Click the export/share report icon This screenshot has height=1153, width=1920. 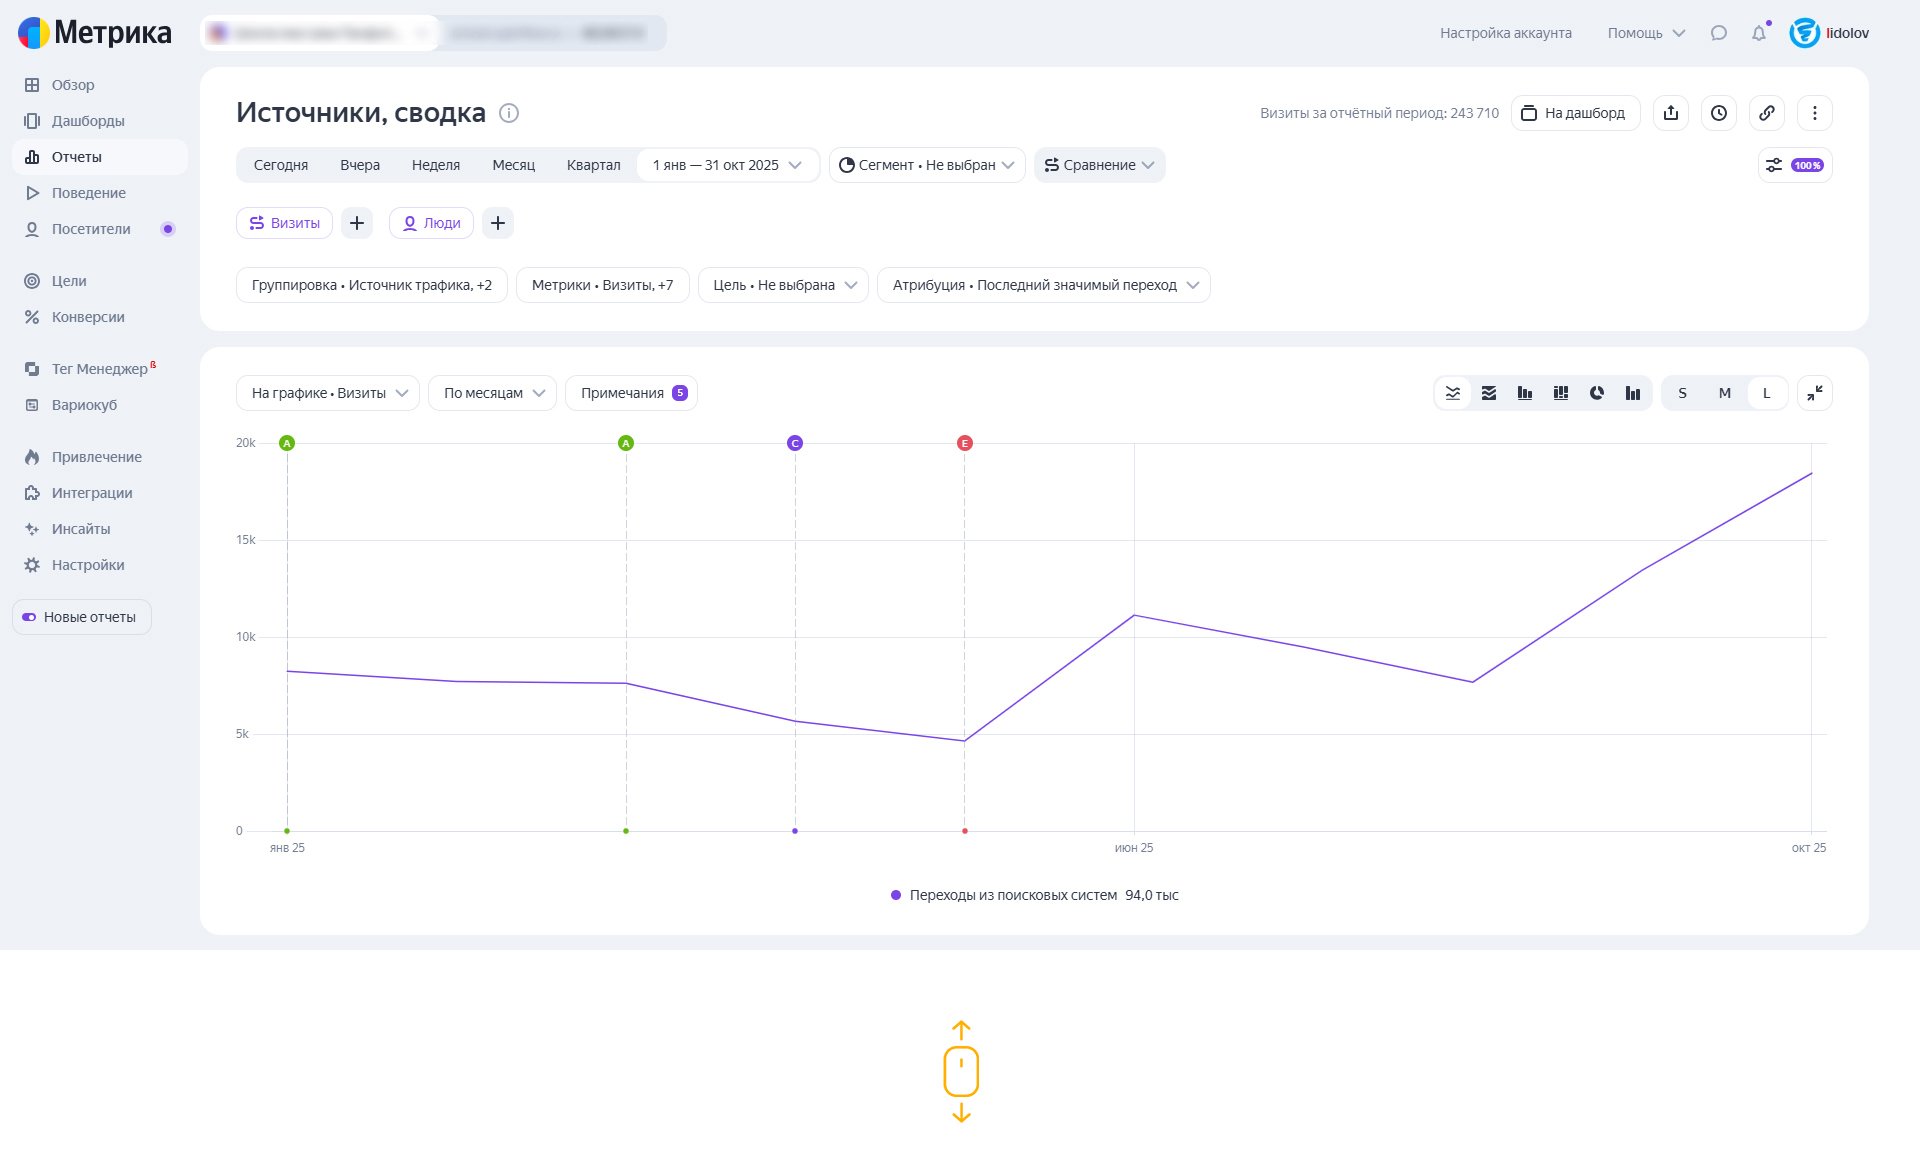[1671, 113]
